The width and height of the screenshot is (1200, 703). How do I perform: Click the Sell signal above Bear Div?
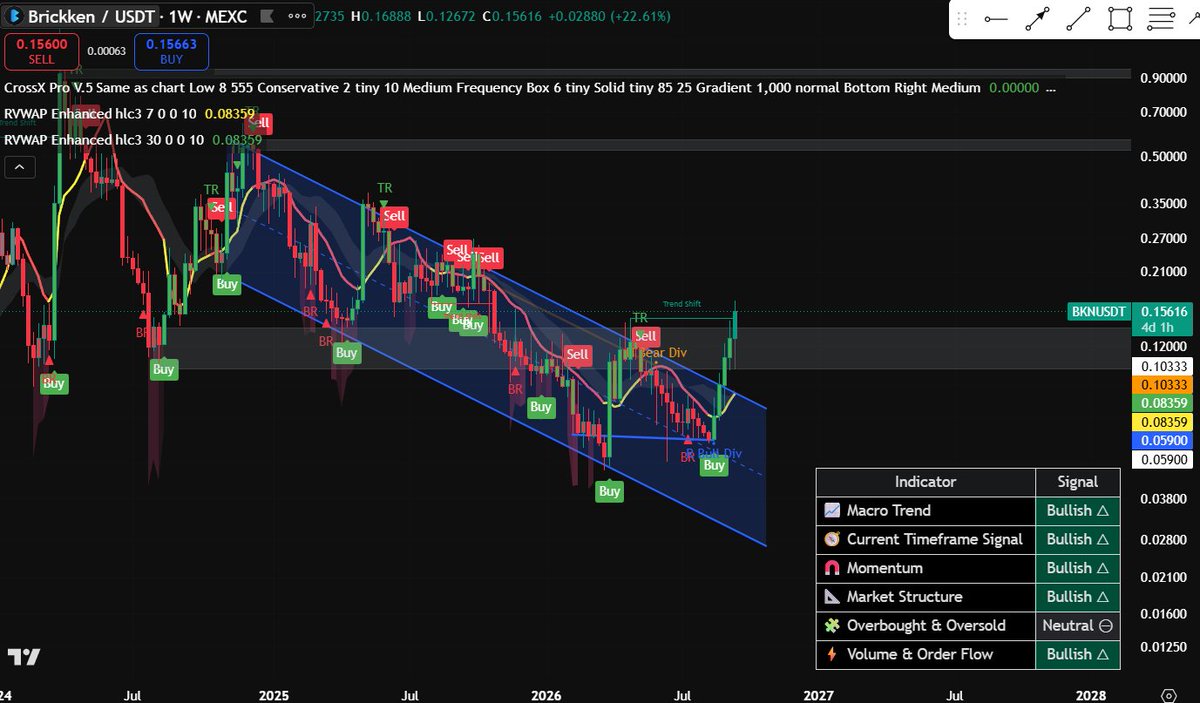click(646, 336)
